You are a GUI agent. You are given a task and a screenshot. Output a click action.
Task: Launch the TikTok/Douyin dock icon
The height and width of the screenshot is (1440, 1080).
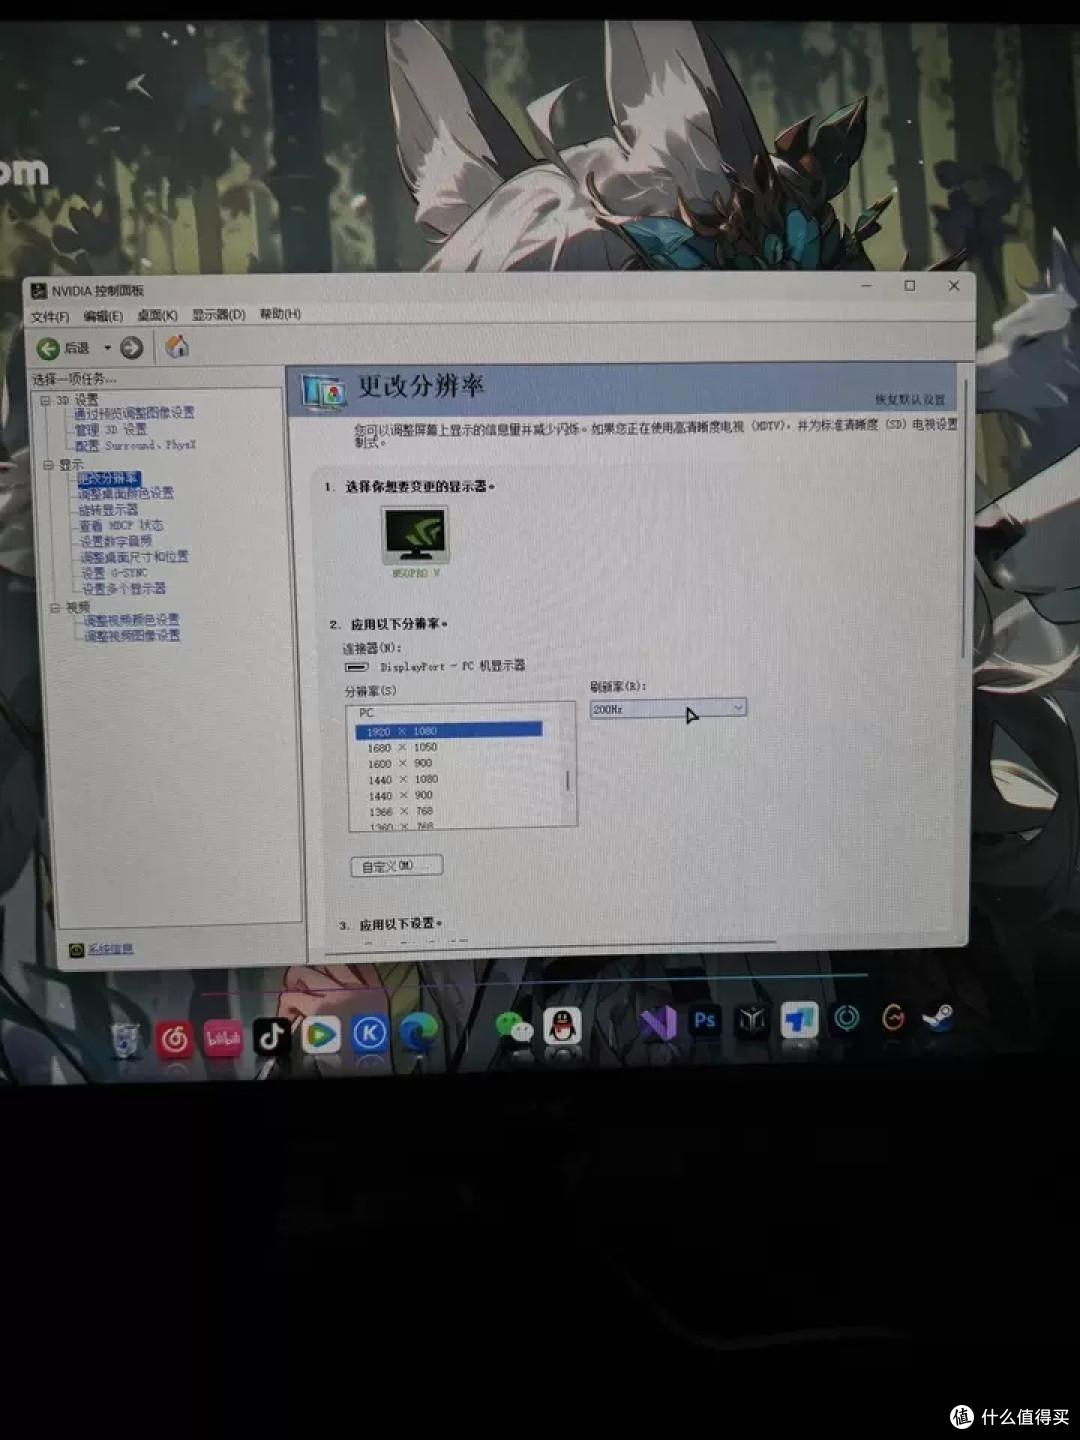tap(271, 1037)
